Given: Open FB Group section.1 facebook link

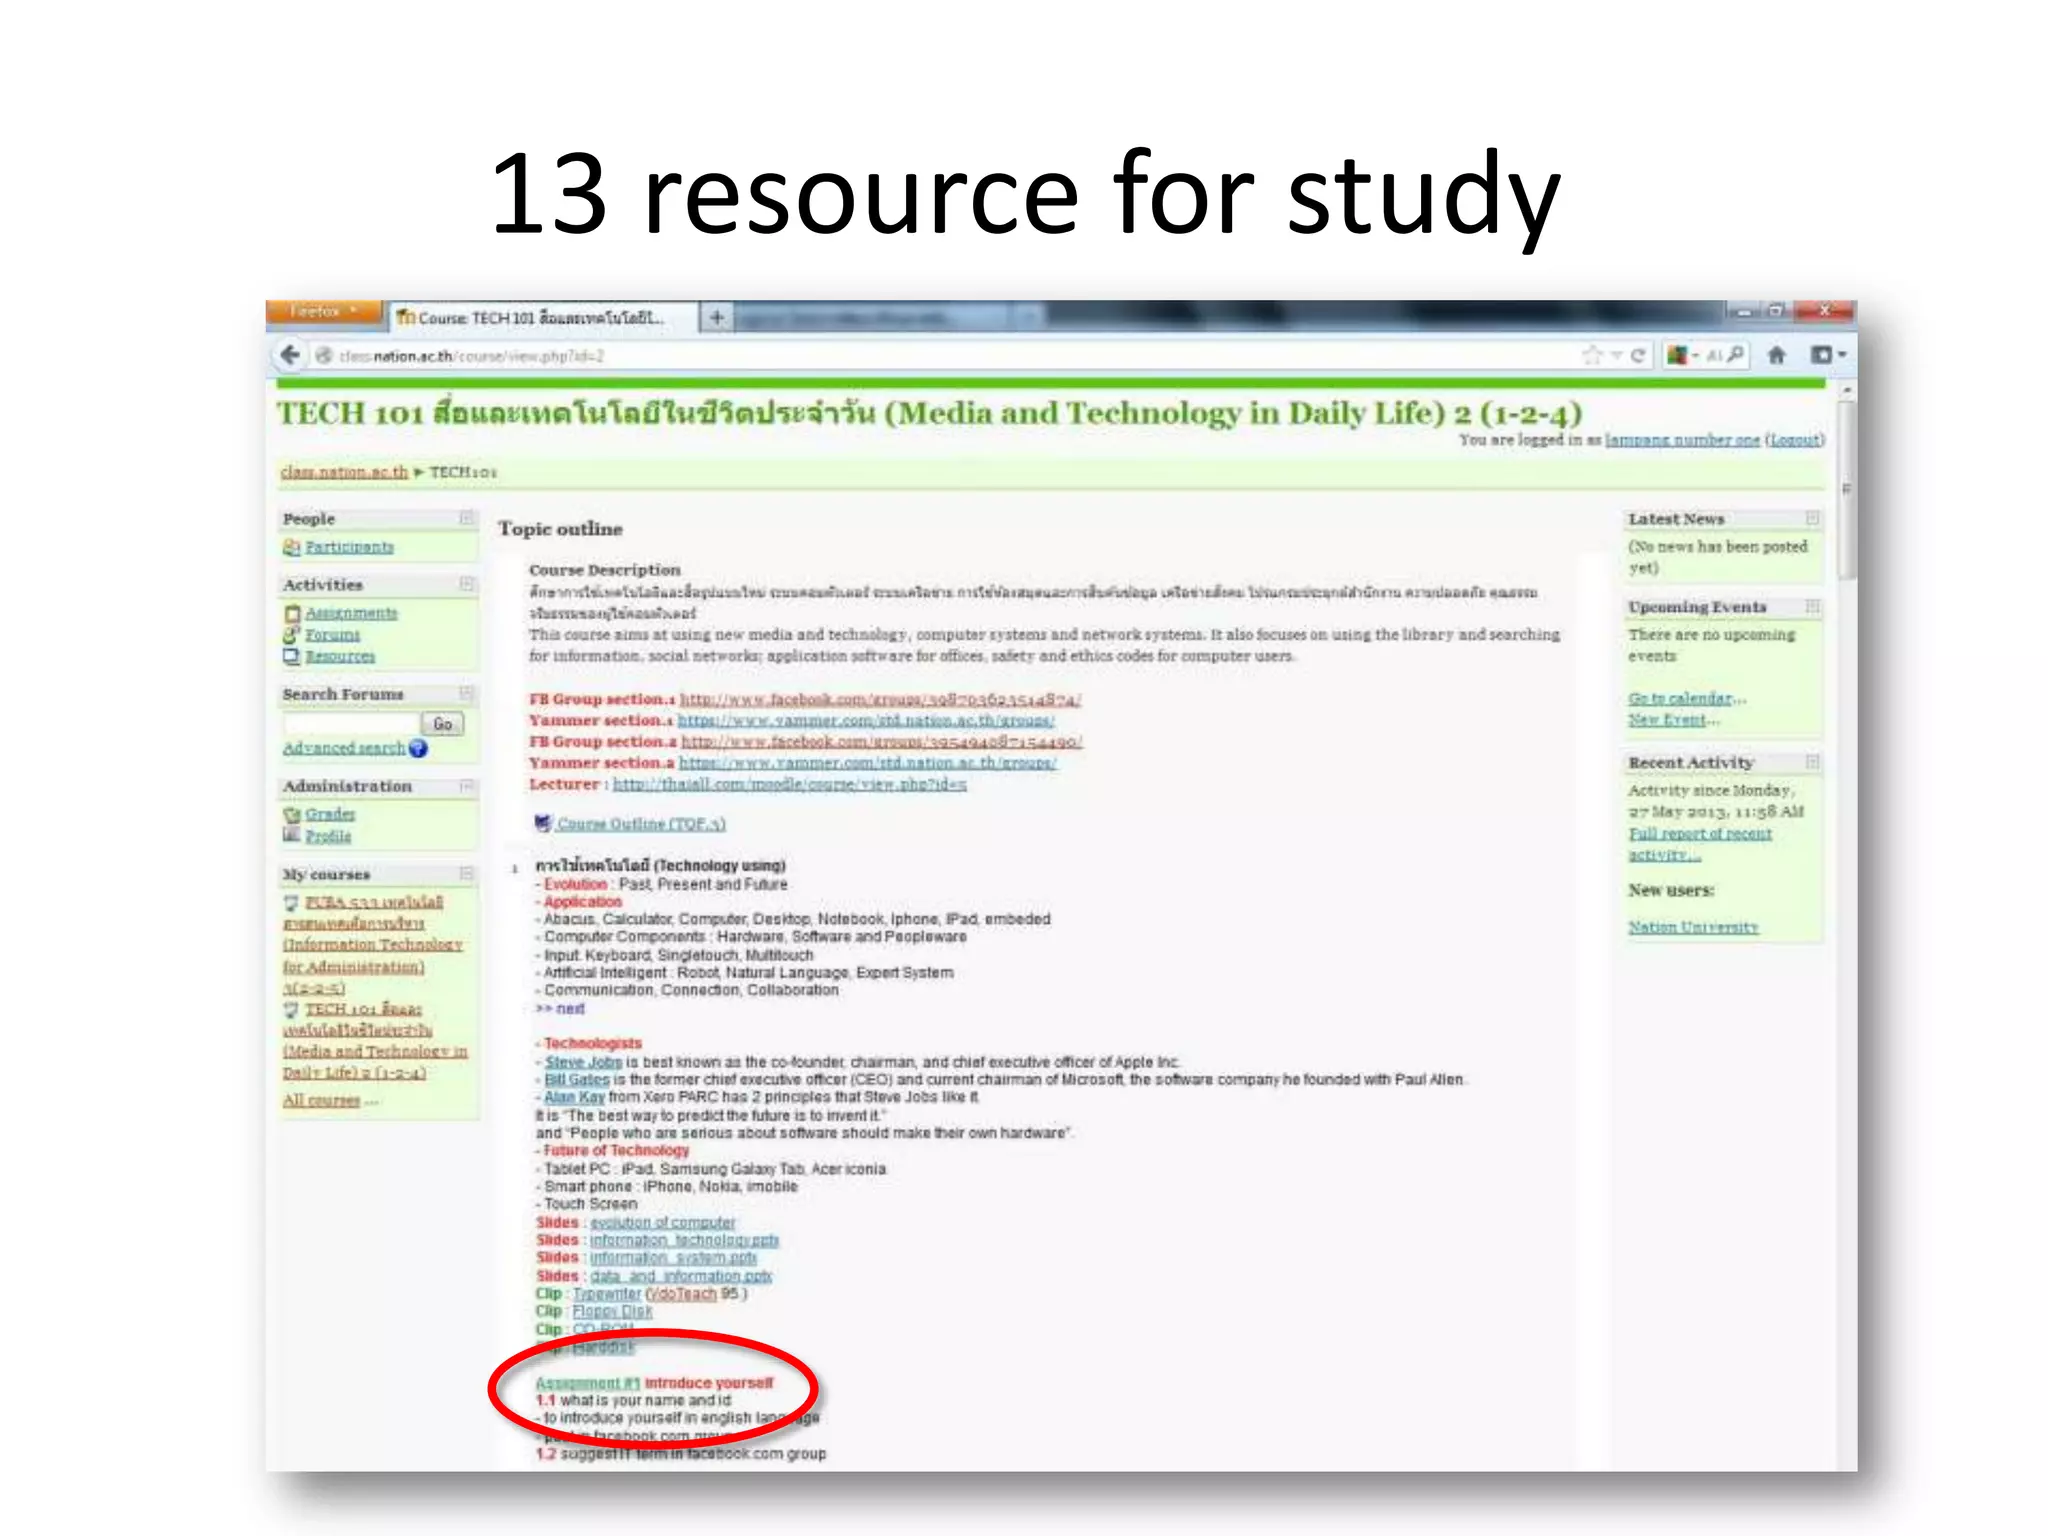Looking at the screenshot, I should click(880, 699).
